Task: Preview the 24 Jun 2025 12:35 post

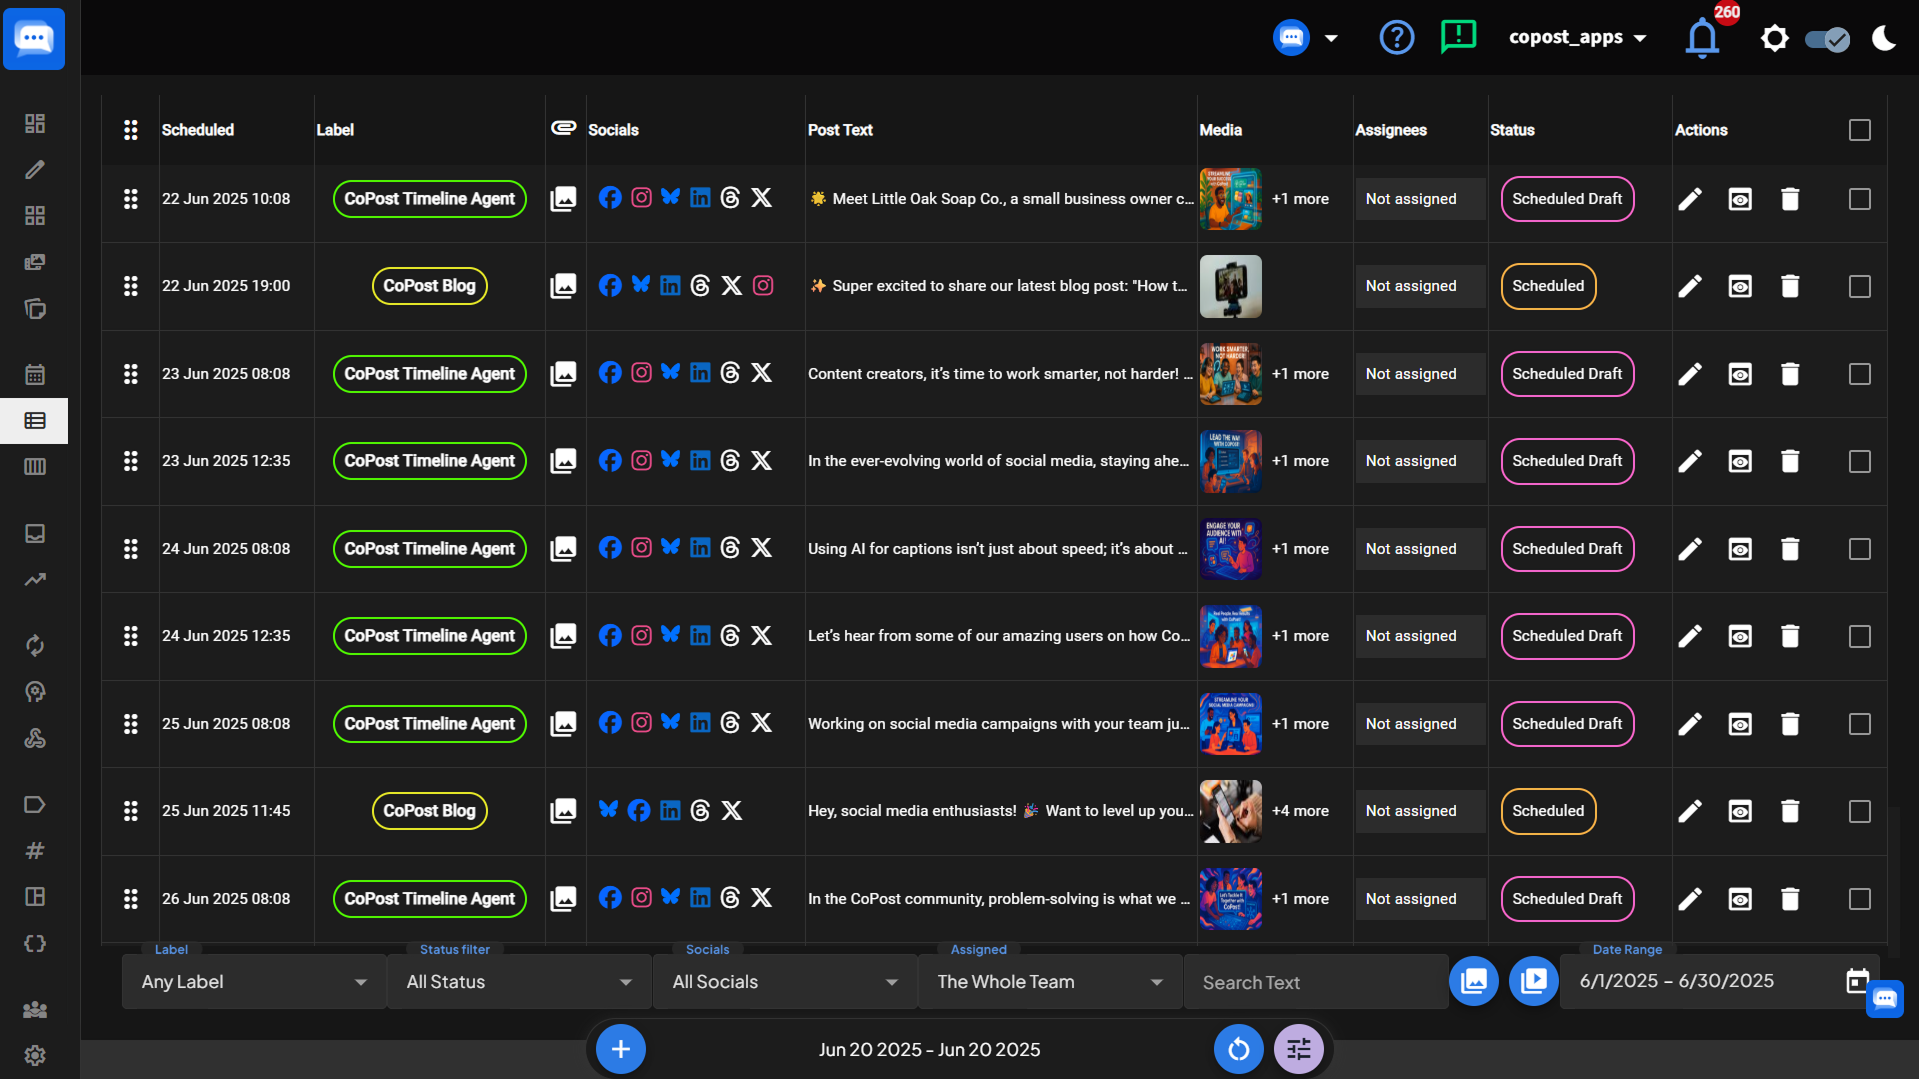Action: pyautogui.click(x=1740, y=636)
